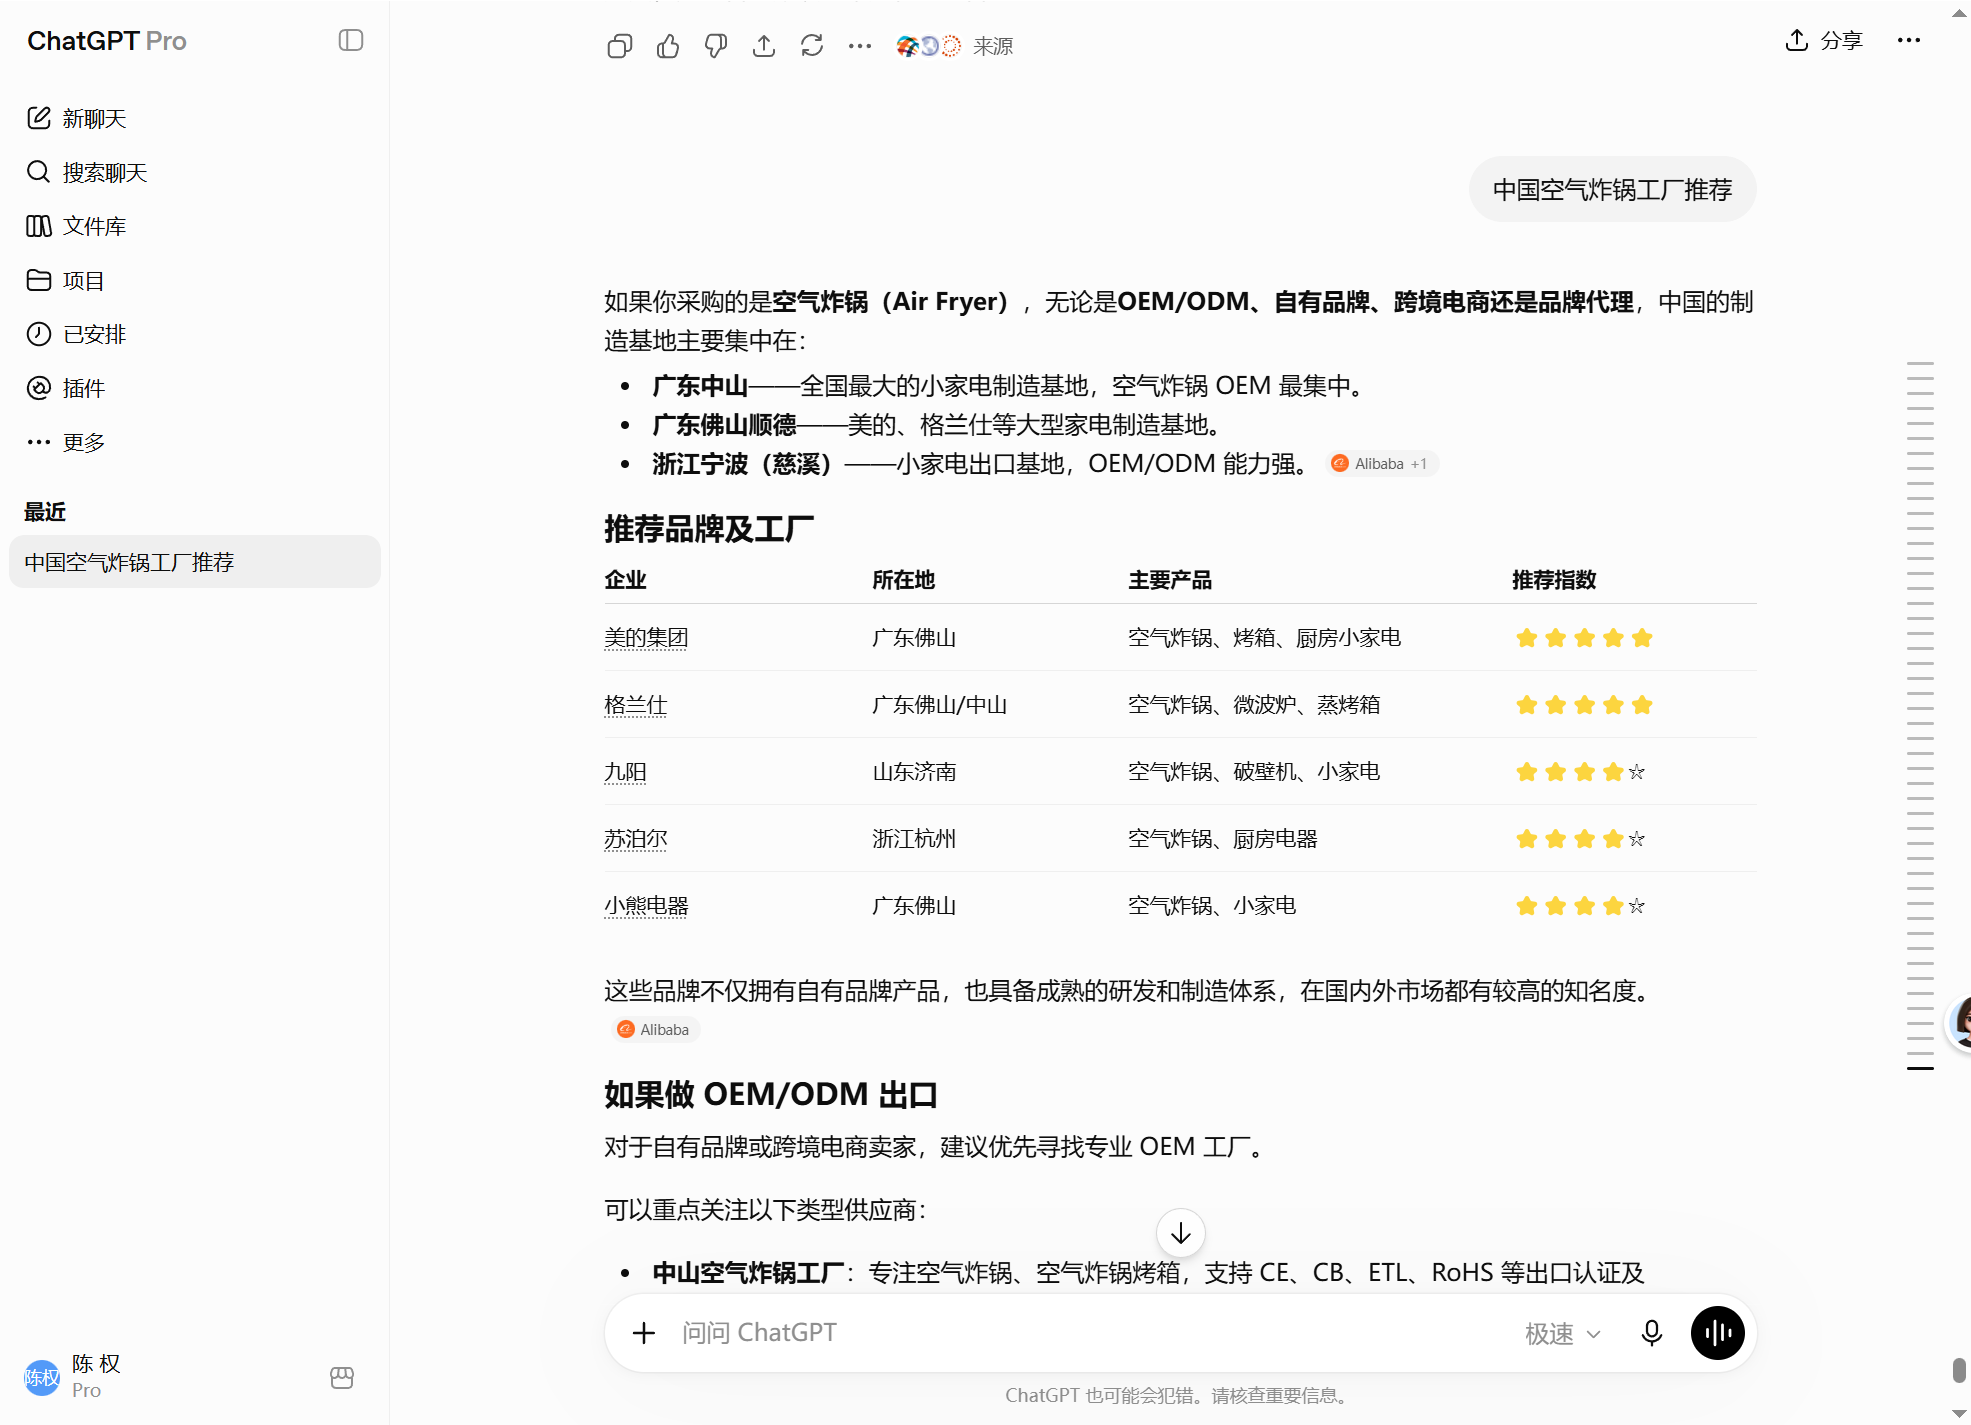Click the conversation outline markers on the right
Viewport: 1971px width, 1425px height.
1920,715
